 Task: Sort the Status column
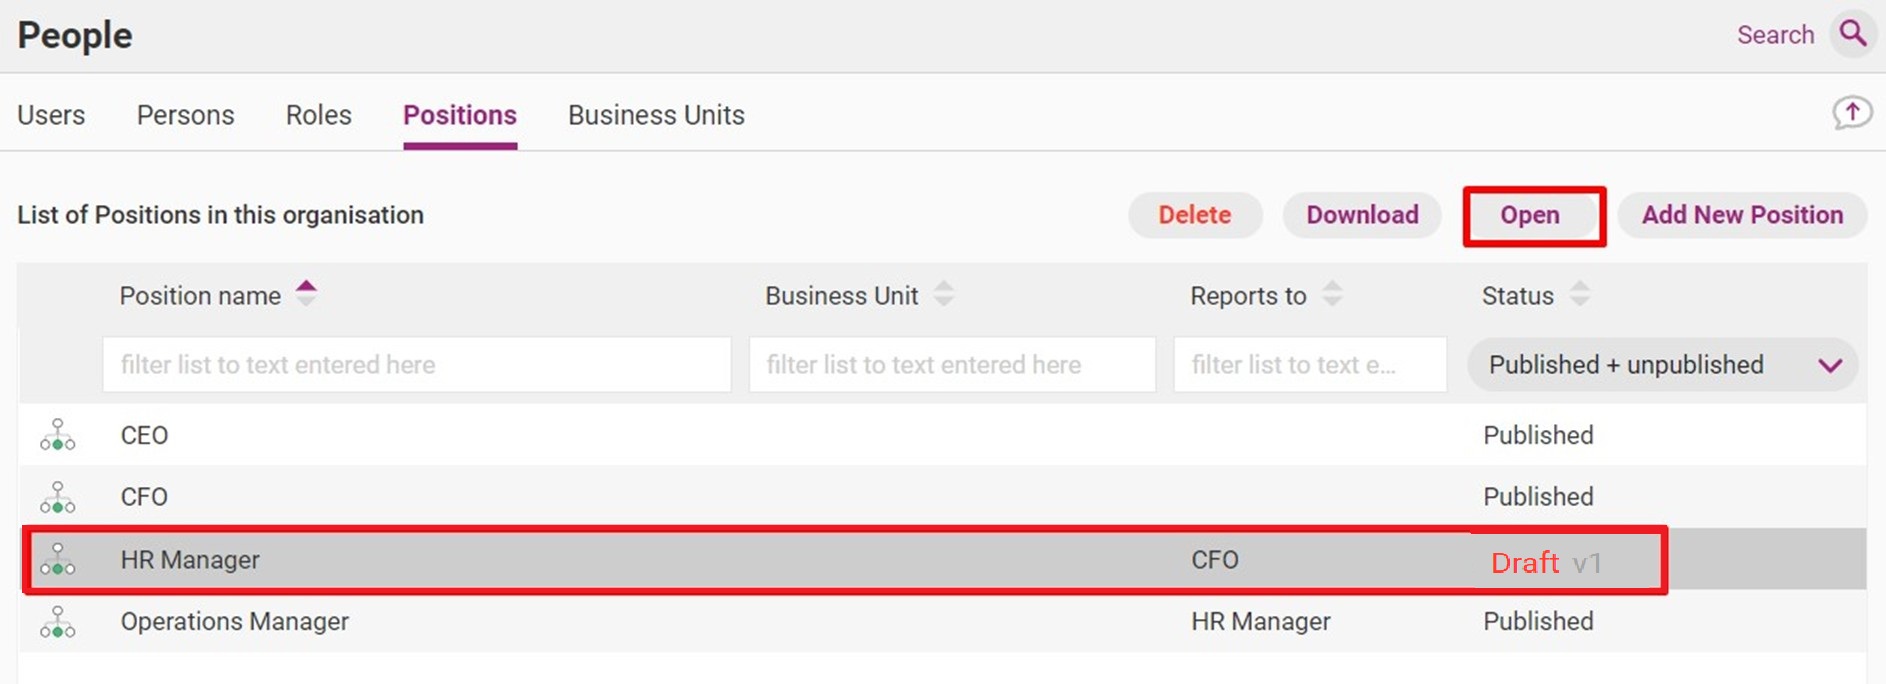(1579, 294)
